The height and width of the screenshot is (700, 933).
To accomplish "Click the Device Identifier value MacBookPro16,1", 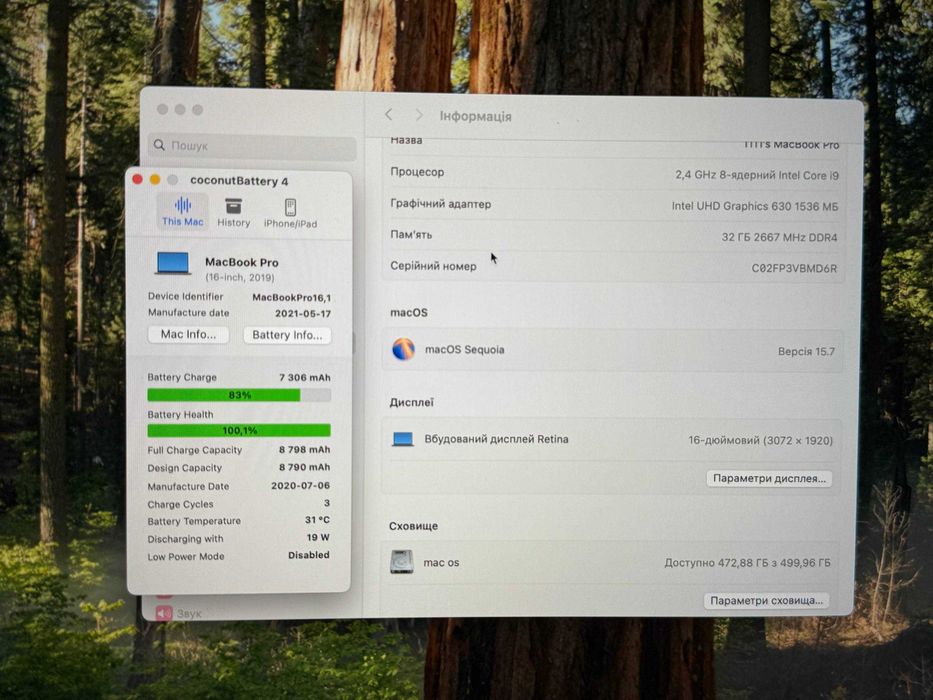I will pyautogui.click(x=292, y=298).
